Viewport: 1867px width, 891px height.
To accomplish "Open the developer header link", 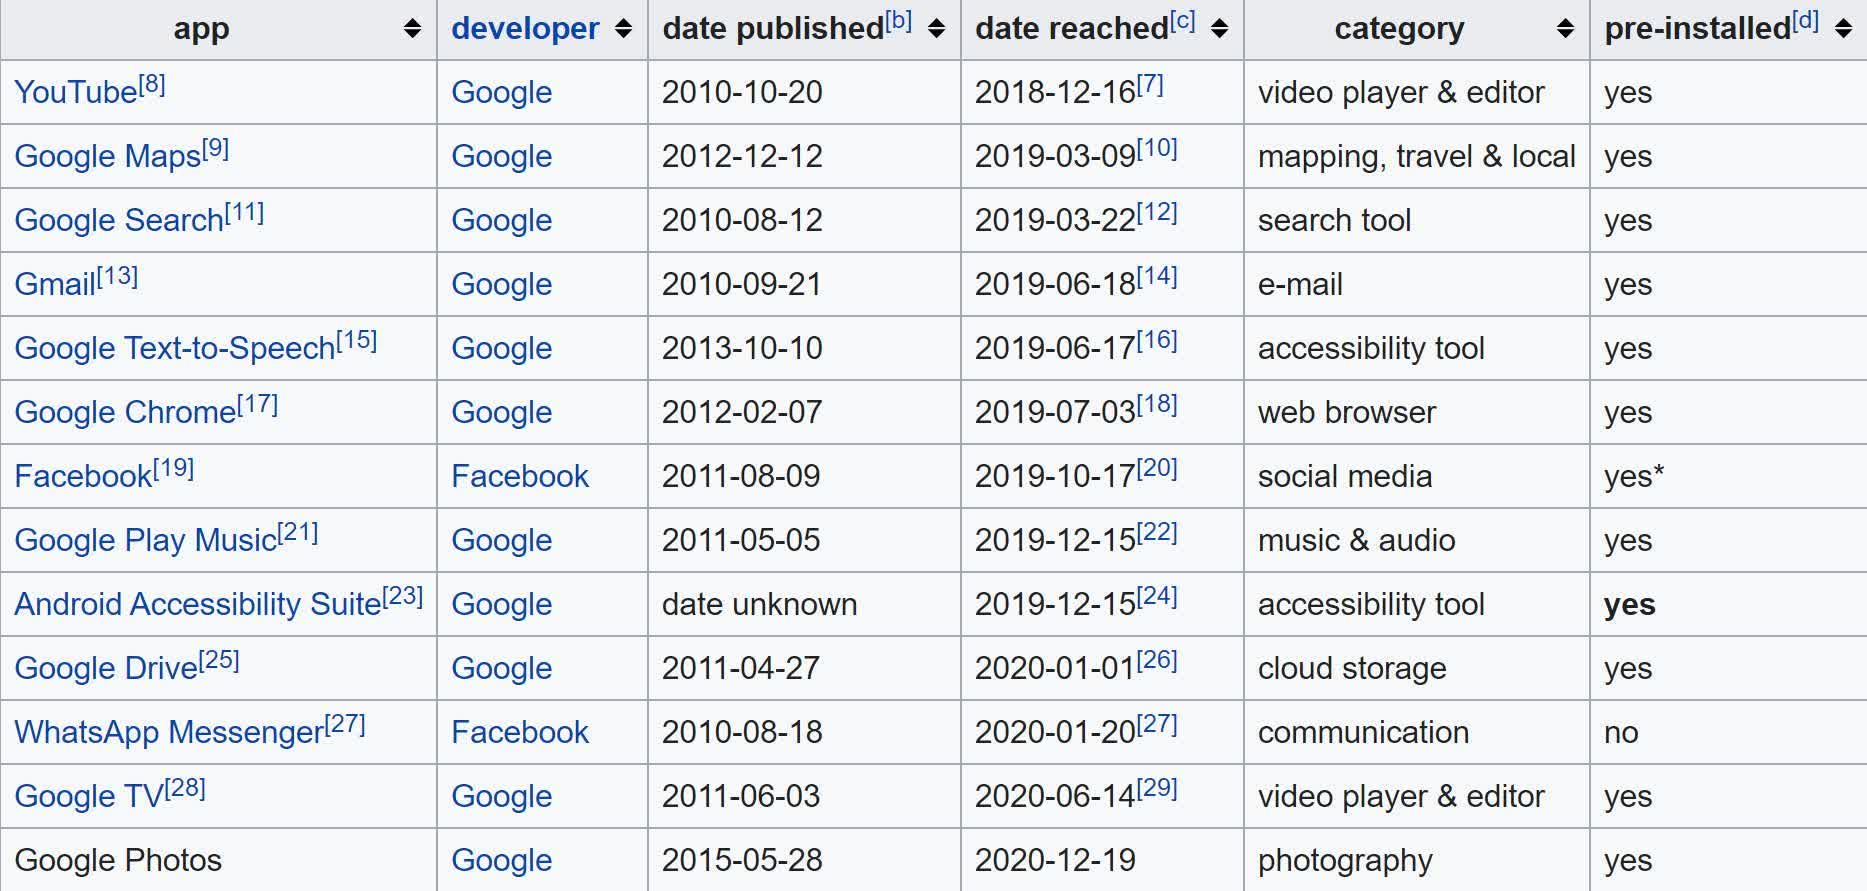I will (525, 29).
